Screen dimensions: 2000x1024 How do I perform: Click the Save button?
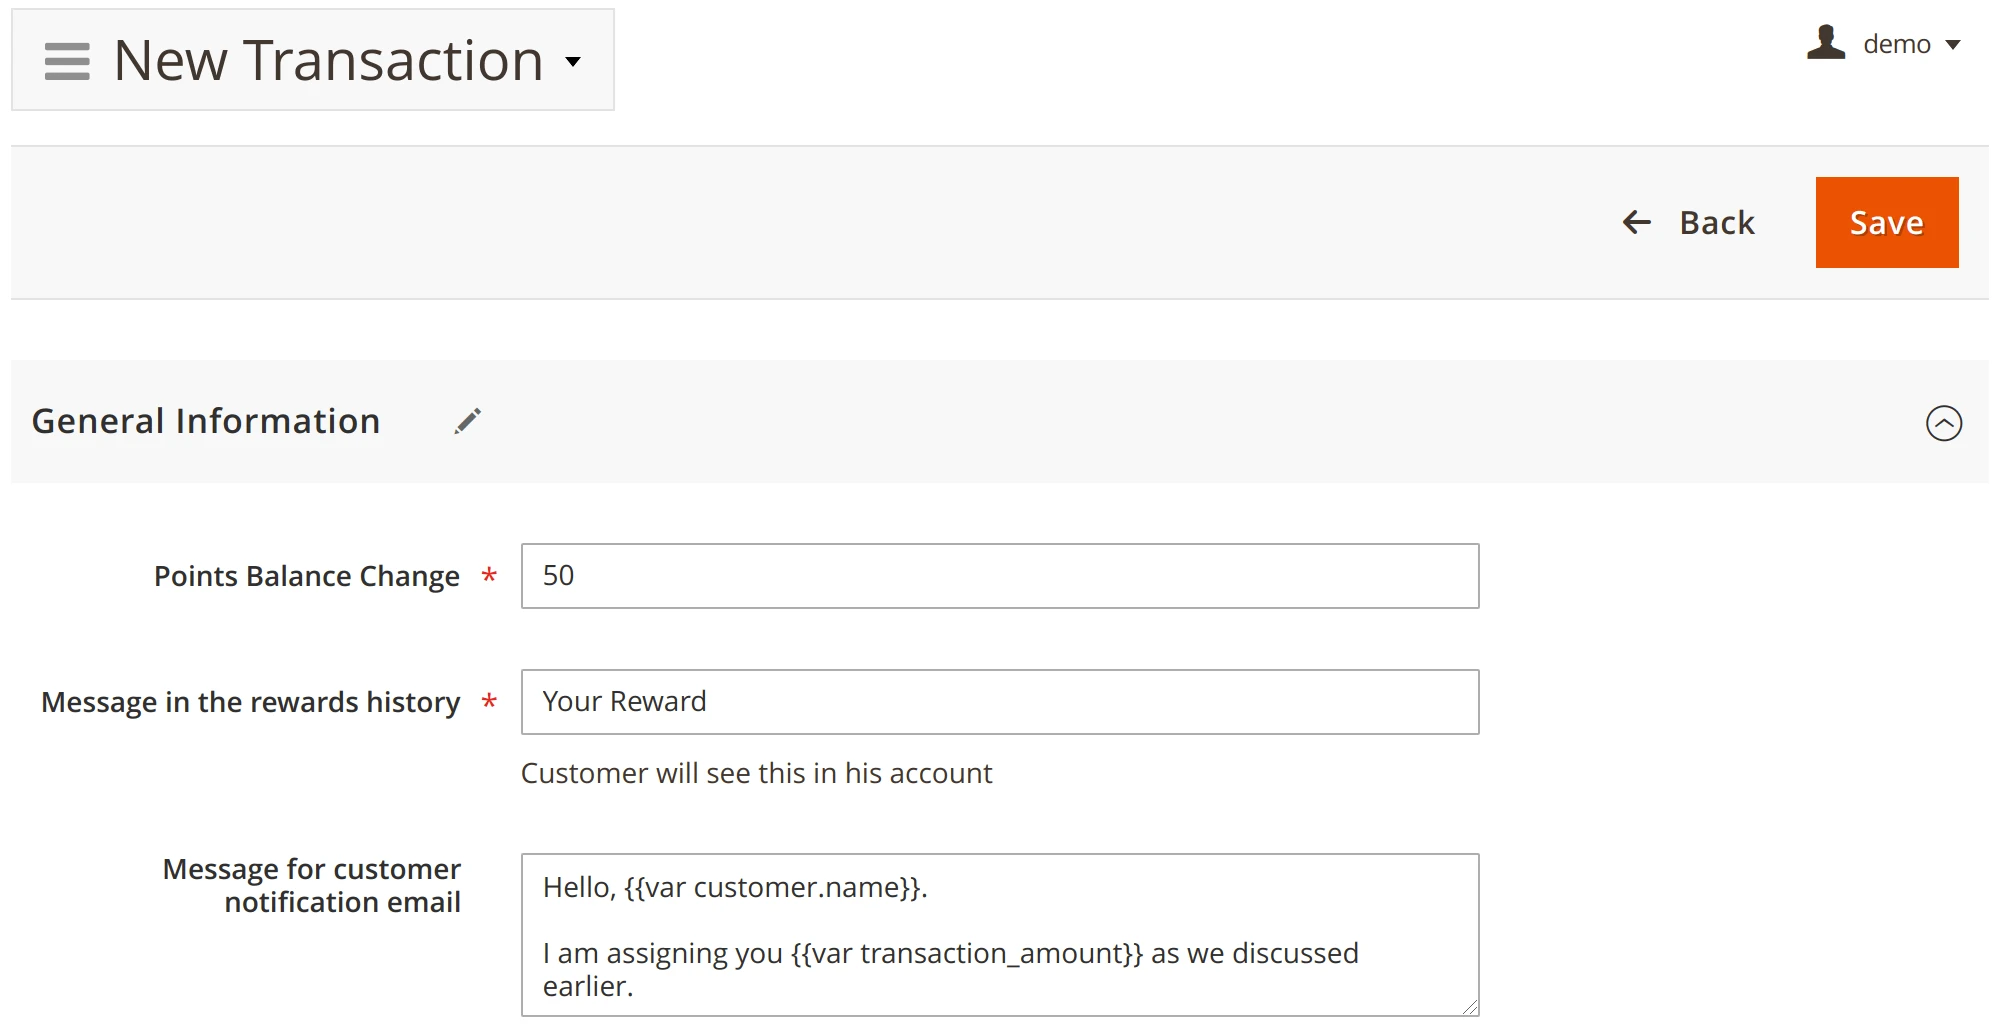pos(1886,222)
